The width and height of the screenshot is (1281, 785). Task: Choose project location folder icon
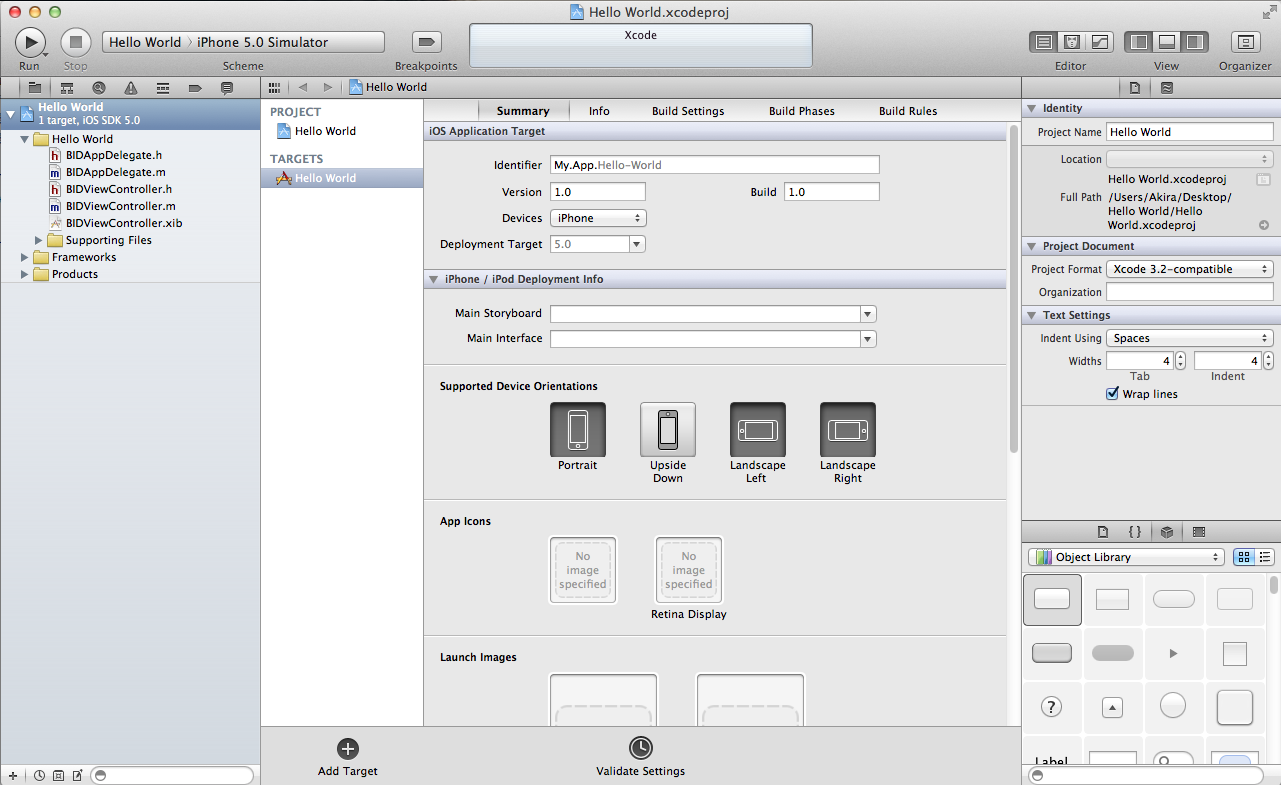pos(1264,179)
